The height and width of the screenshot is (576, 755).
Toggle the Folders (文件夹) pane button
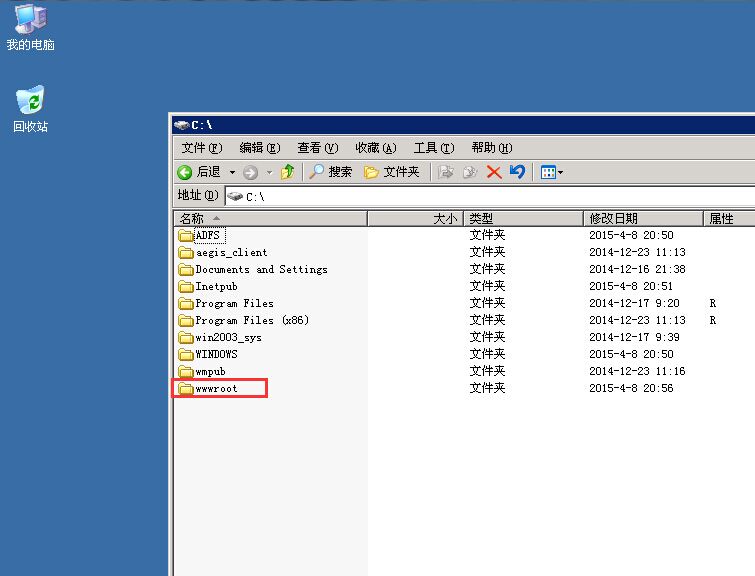click(x=391, y=172)
